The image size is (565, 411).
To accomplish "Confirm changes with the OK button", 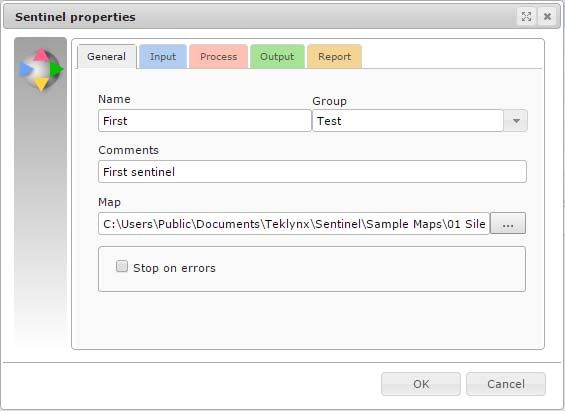I will 421,384.
